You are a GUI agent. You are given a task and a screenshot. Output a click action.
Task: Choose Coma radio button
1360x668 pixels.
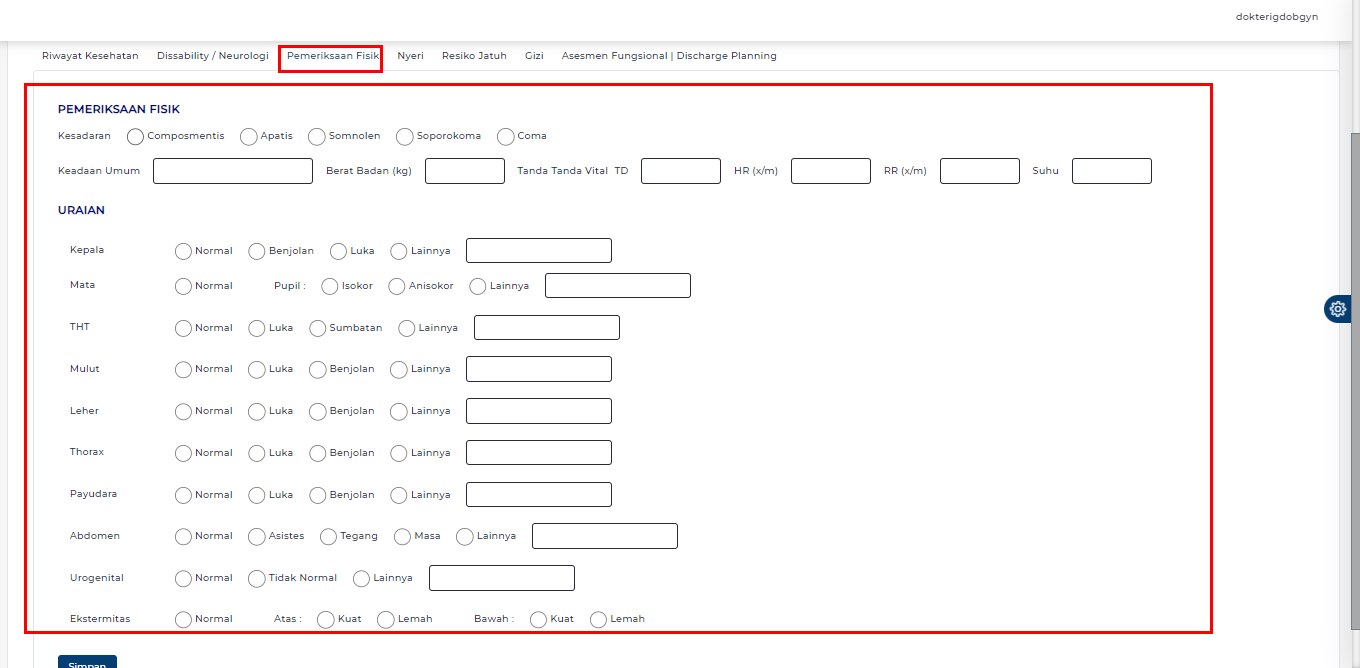pyautogui.click(x=506, y=136)
